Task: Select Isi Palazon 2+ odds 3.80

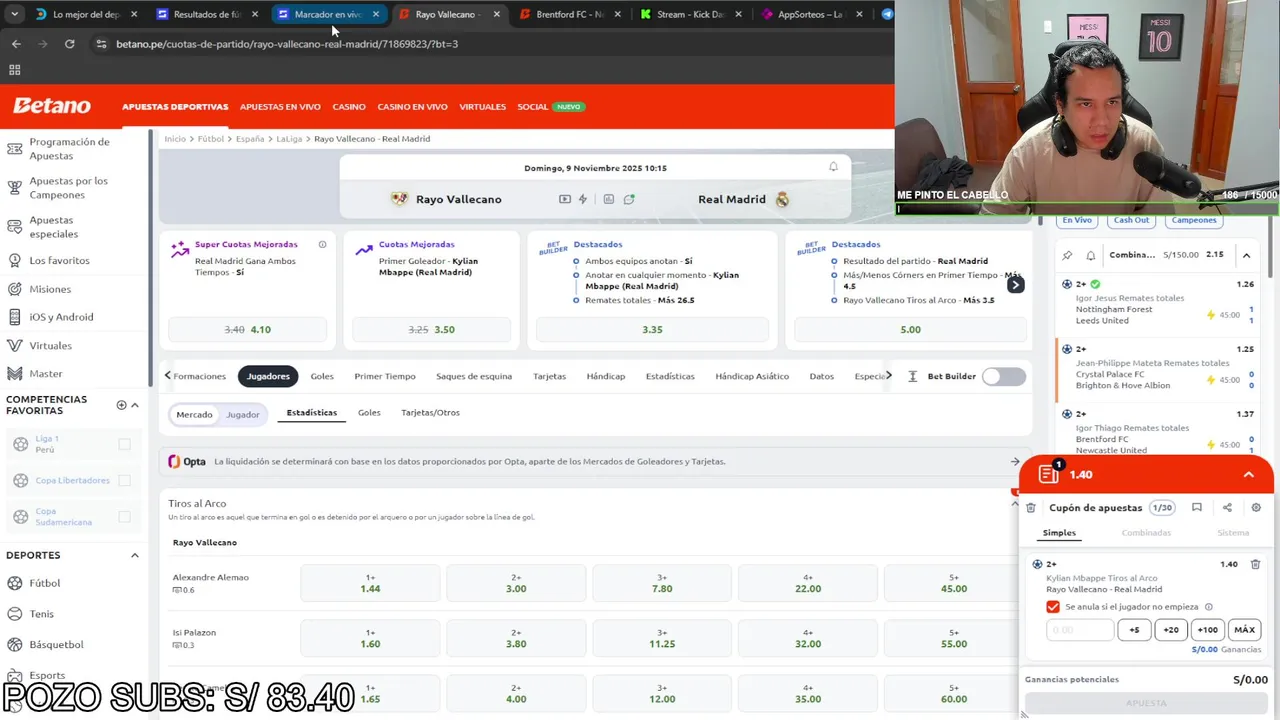Action: [516, 638]
